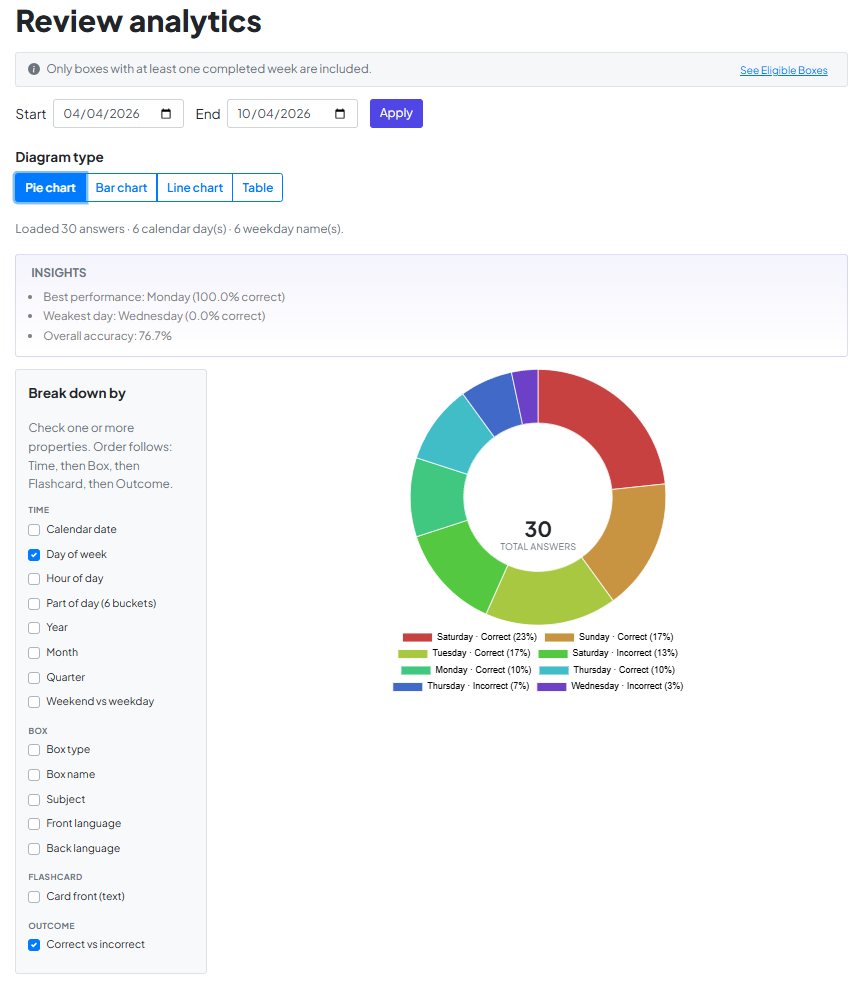Select the Table diagram type
This screenshot has height=985, width=865.
257,188
